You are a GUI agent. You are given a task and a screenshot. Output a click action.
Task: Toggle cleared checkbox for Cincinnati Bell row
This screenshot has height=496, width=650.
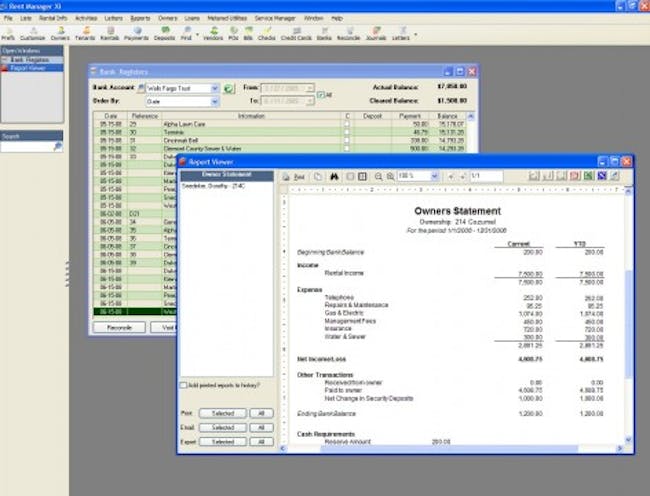pos(347,140)
